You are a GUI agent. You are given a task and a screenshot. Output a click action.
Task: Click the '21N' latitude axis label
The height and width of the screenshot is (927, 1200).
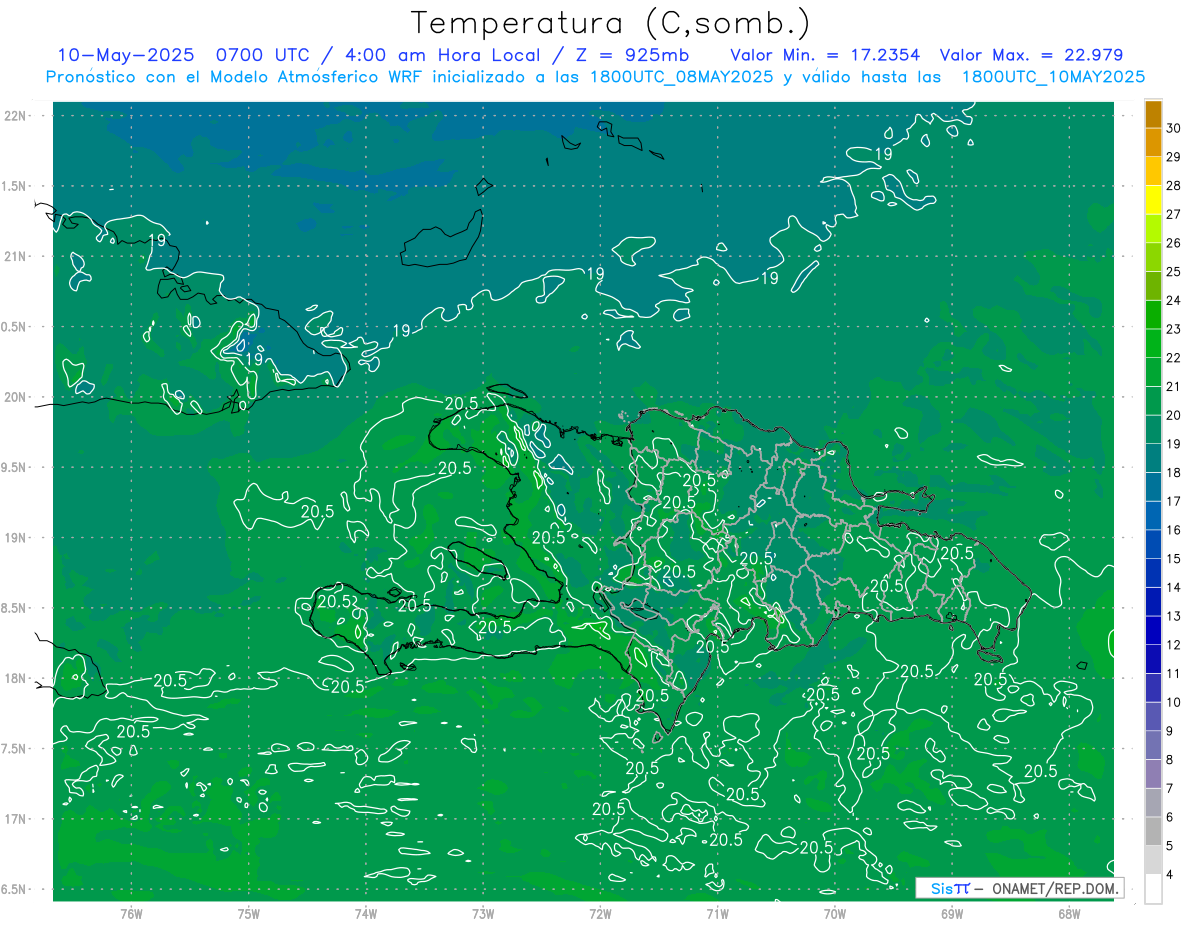[15, 257]
